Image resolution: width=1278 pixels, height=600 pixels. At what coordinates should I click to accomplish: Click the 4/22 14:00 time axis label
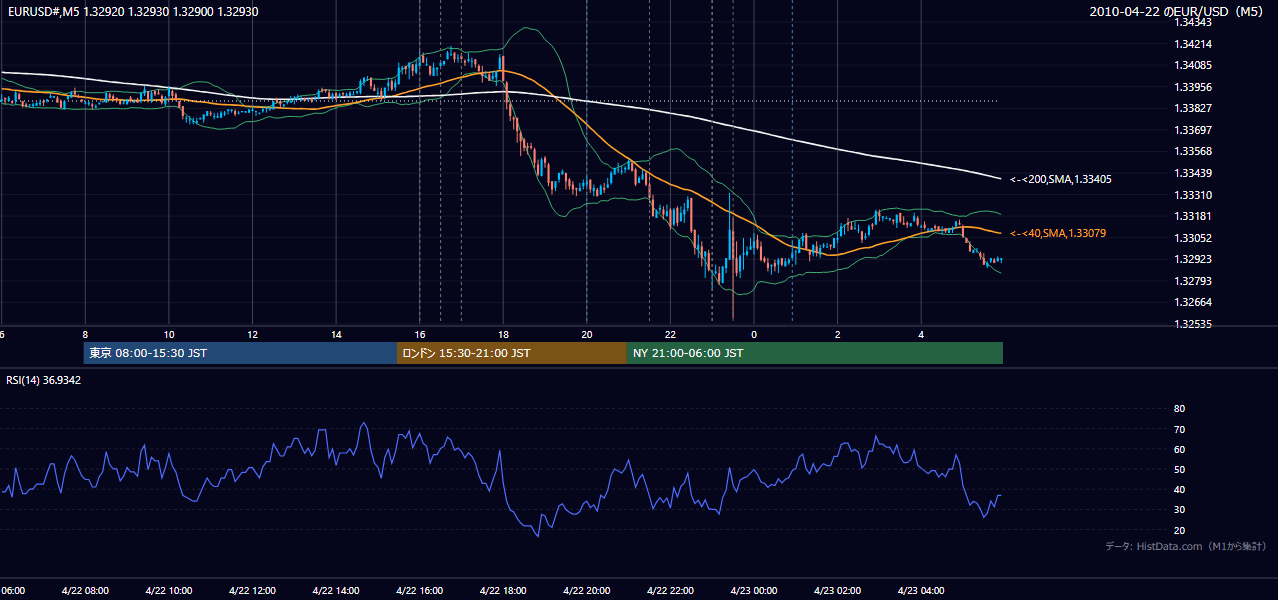pyautogui.click(x=336, y=590)
